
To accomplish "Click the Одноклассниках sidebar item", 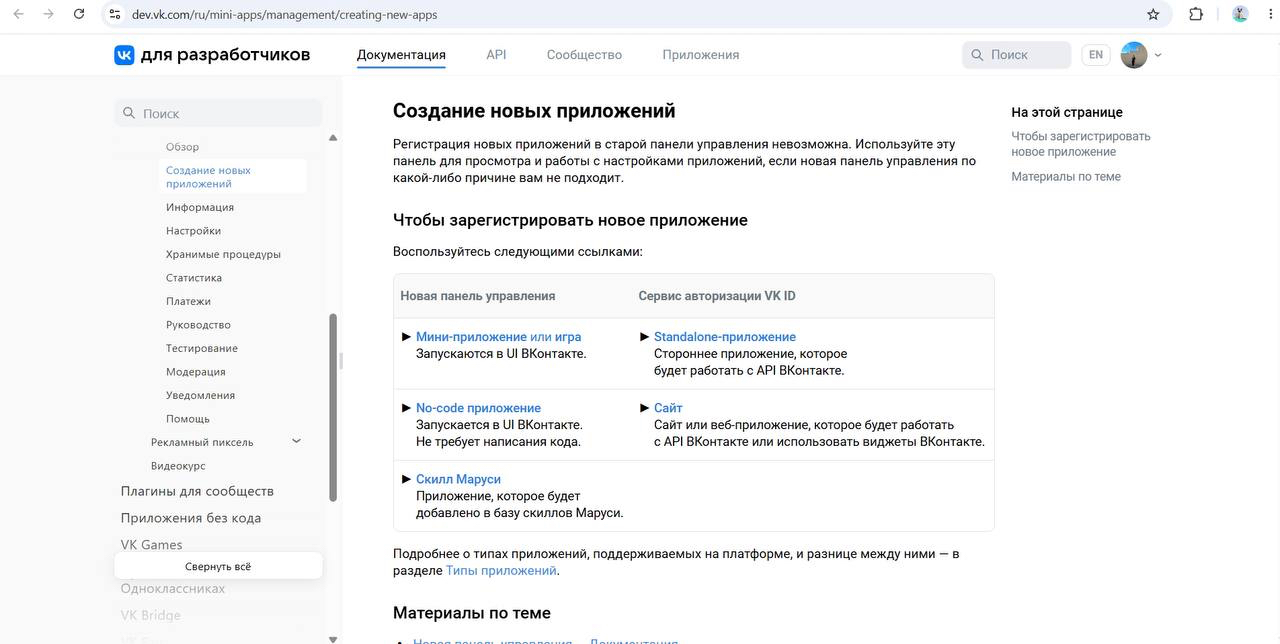I will click(x=173, y=588).
